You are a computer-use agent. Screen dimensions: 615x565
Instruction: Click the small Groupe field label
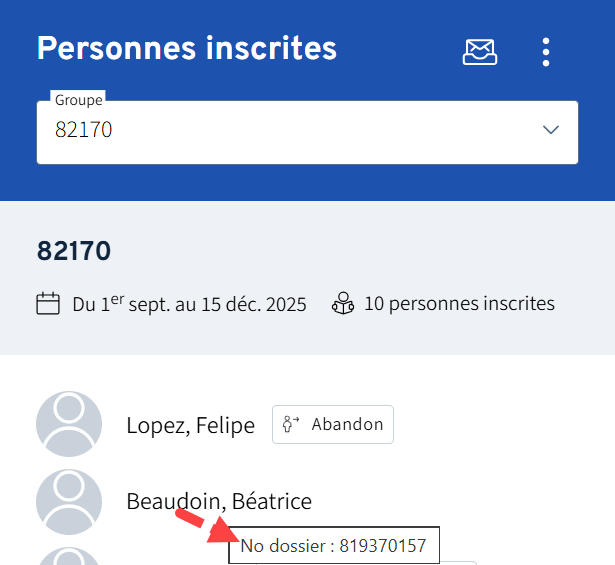pos(79,100)
